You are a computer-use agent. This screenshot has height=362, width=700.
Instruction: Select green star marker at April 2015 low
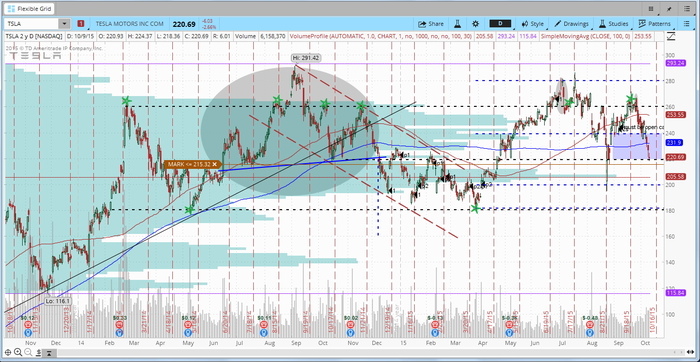point(475,208)
